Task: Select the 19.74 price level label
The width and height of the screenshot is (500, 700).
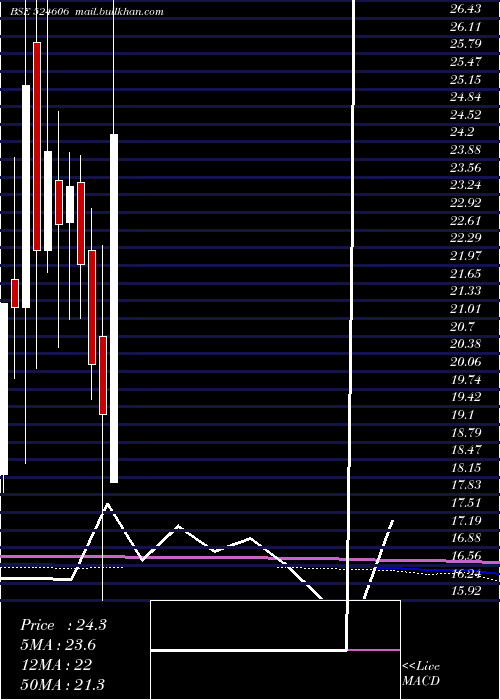Action: coord(465,380)
